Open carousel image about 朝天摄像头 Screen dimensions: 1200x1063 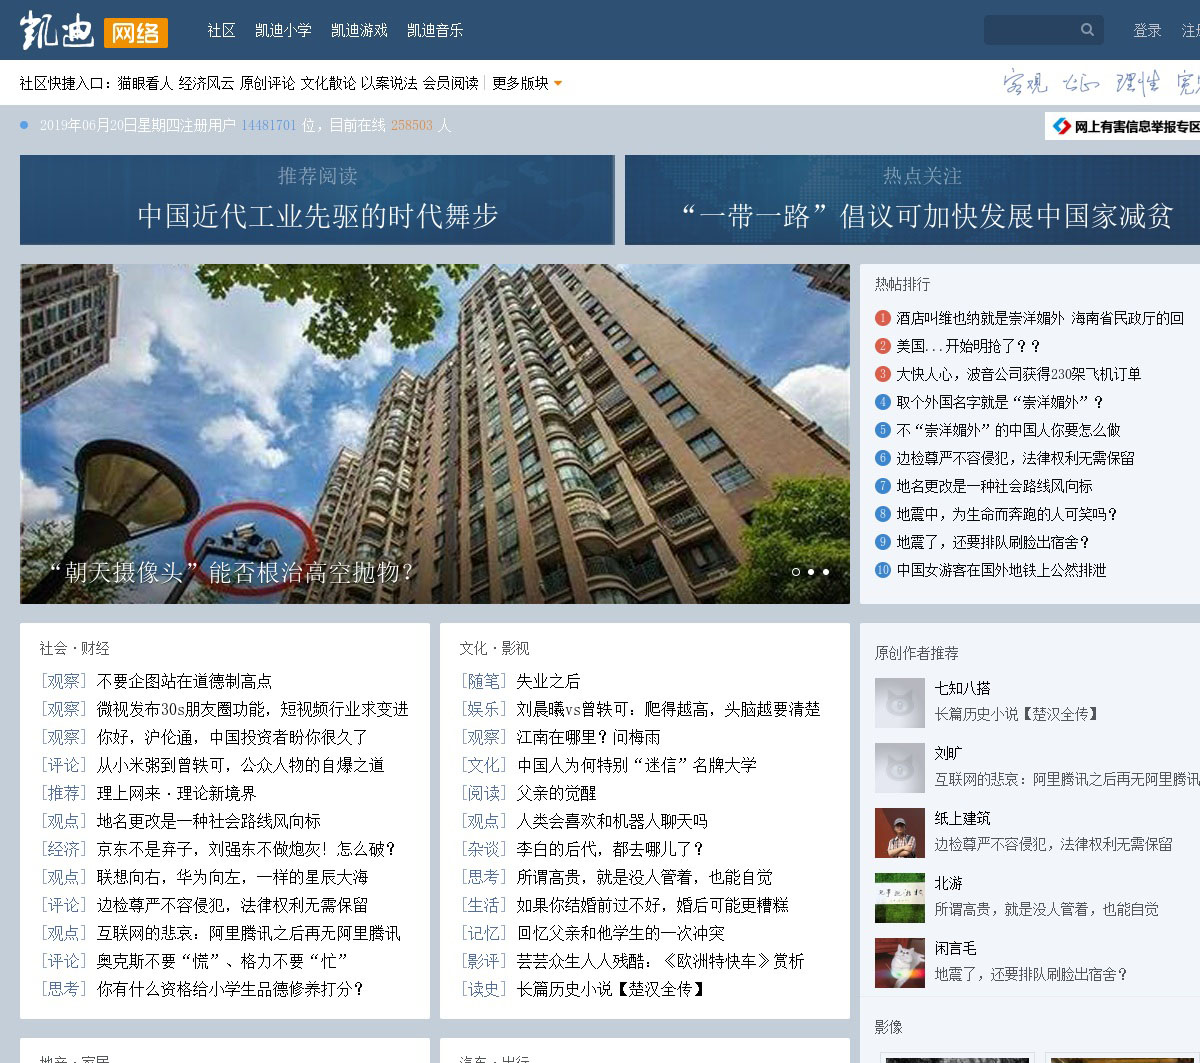pos(435,434)
